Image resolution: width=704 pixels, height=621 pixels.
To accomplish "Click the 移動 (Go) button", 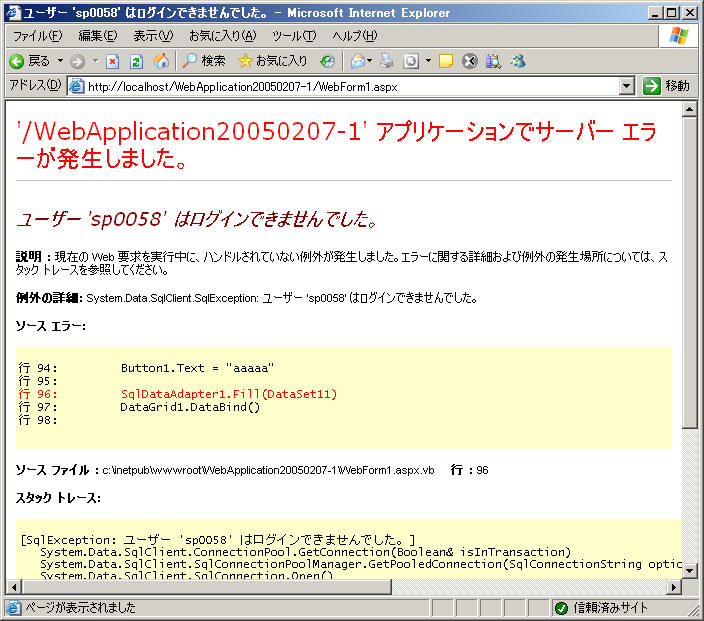I will [x=666, y=86].
